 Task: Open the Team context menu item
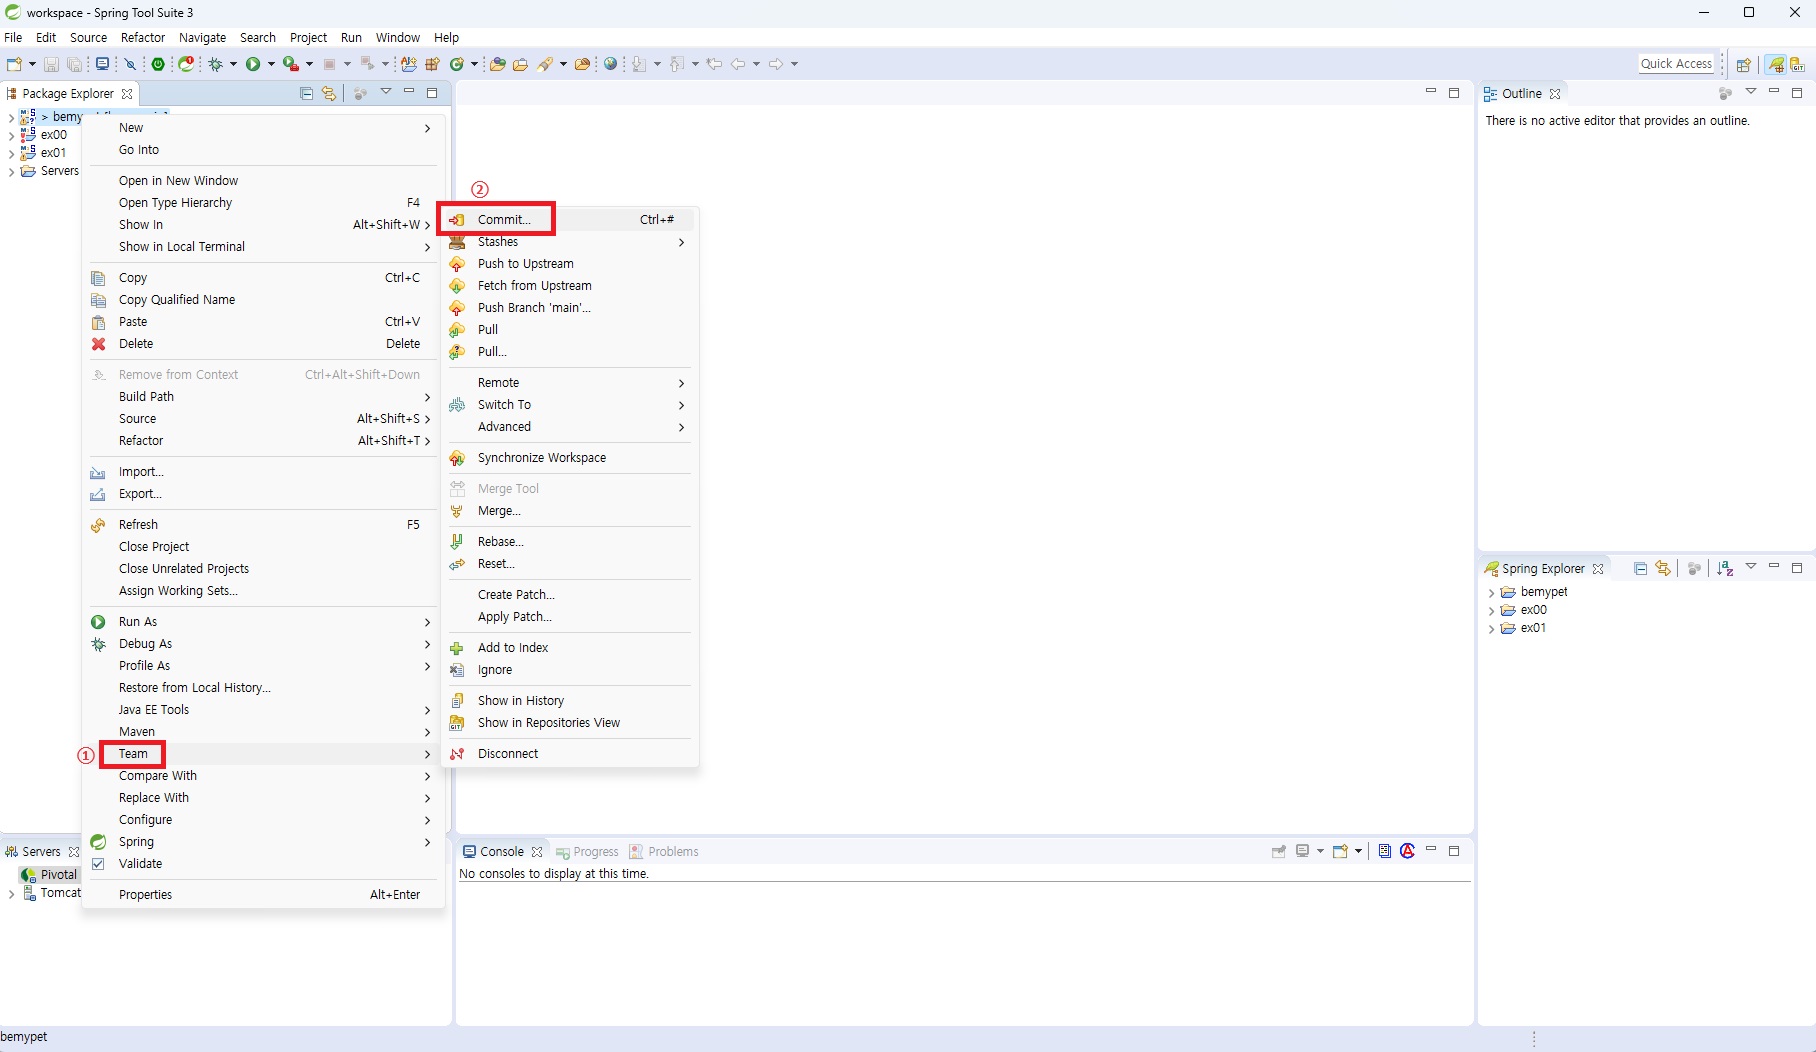pos(263,754)
